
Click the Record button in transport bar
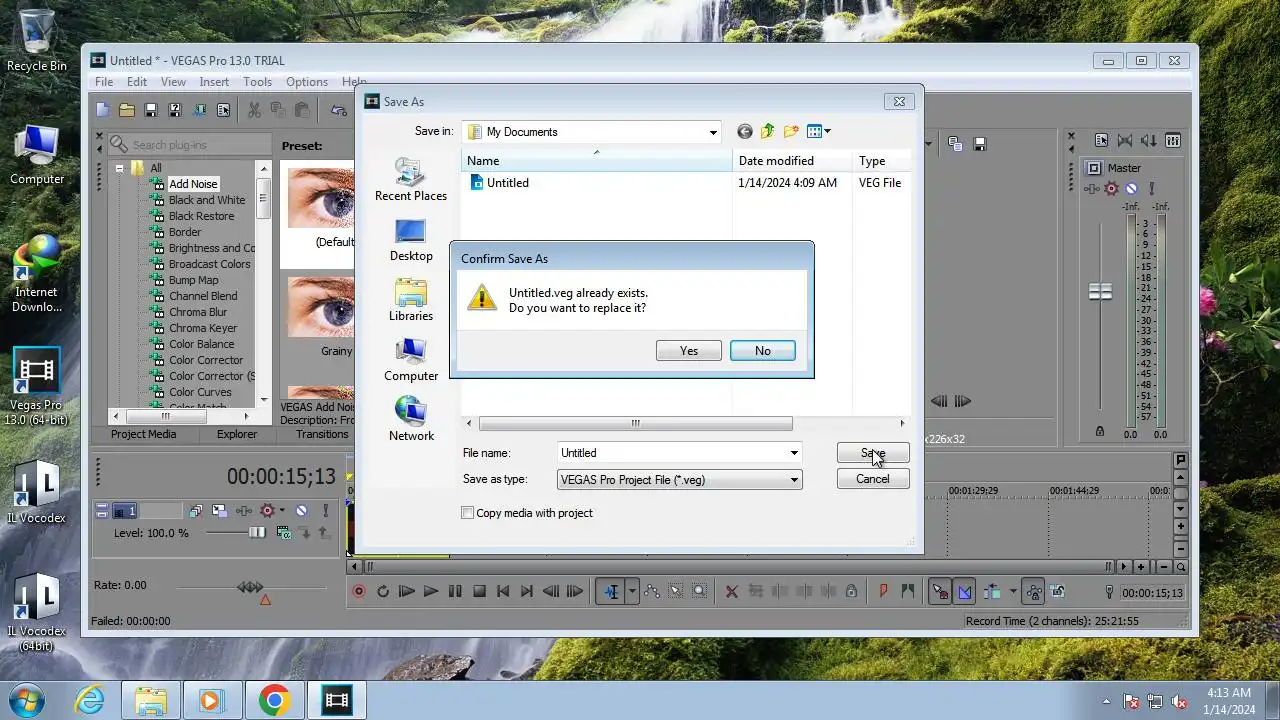[x=359, y=591]
